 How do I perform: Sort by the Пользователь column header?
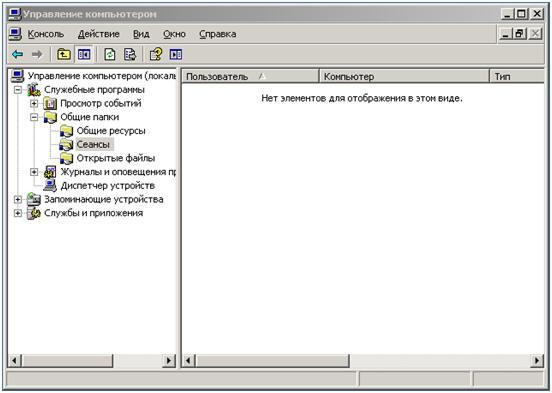[250, 76]
